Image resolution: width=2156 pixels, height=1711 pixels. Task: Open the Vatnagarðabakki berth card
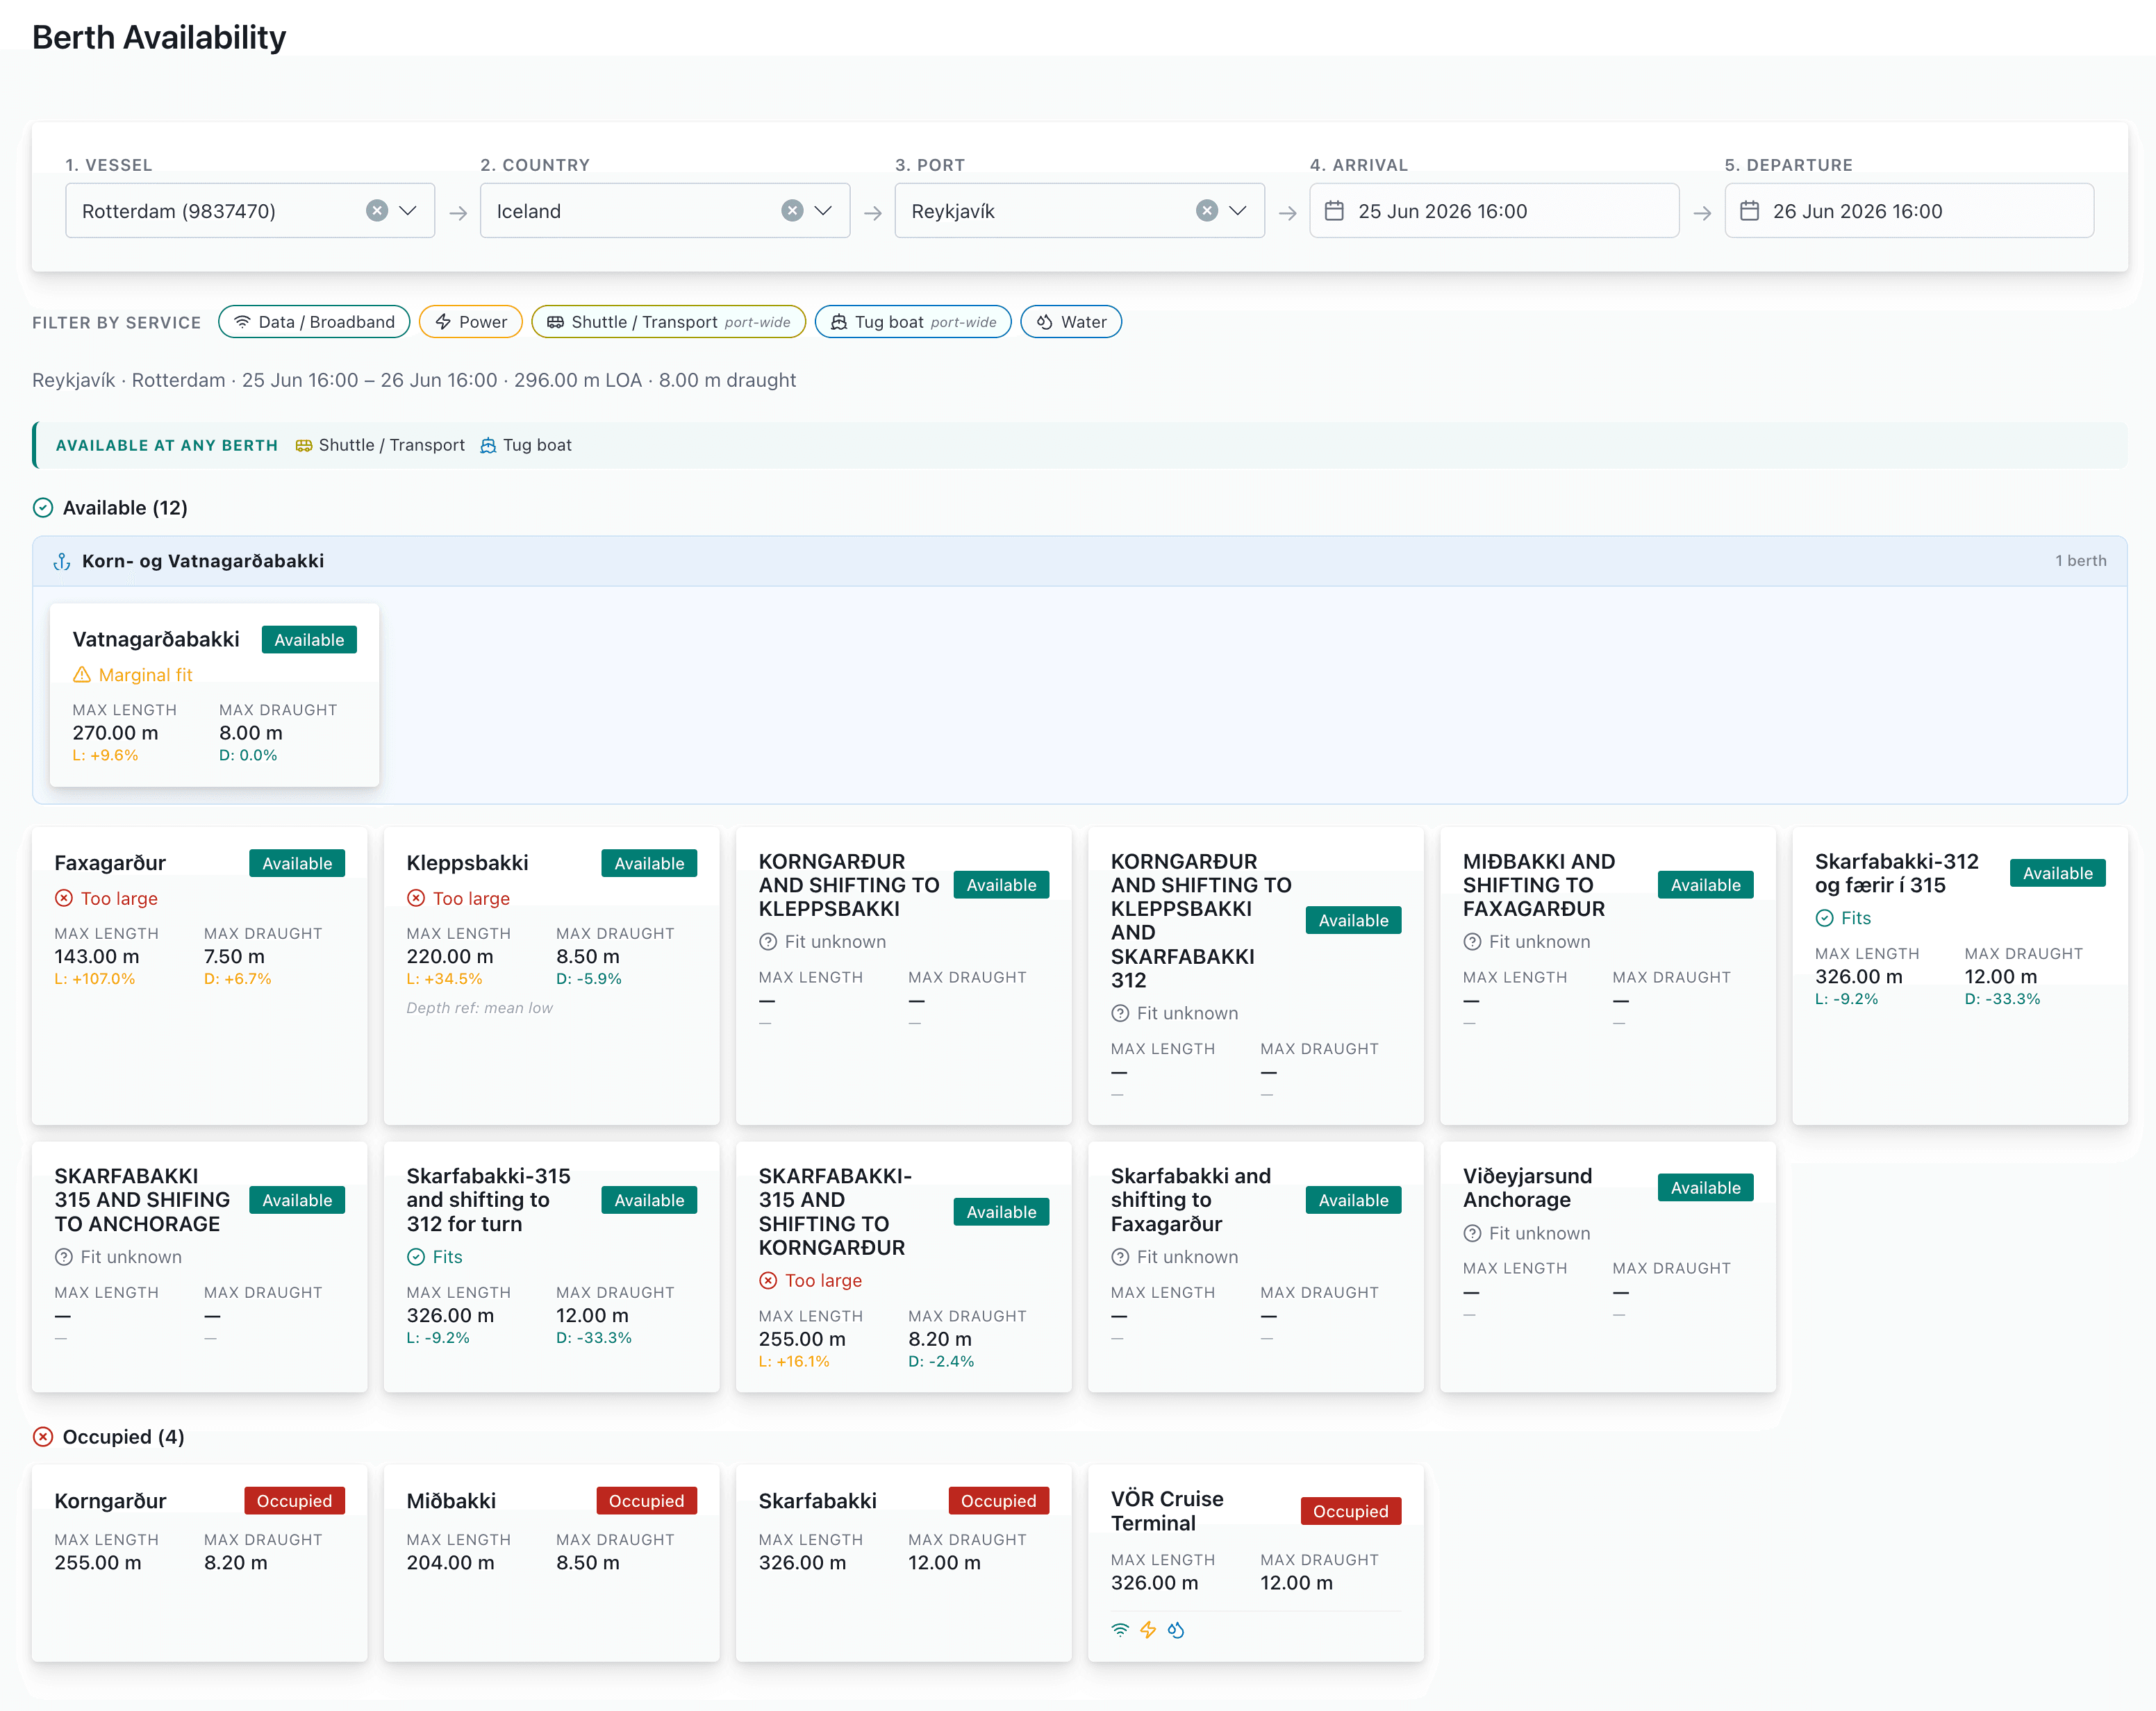click(x=214, y=695)
